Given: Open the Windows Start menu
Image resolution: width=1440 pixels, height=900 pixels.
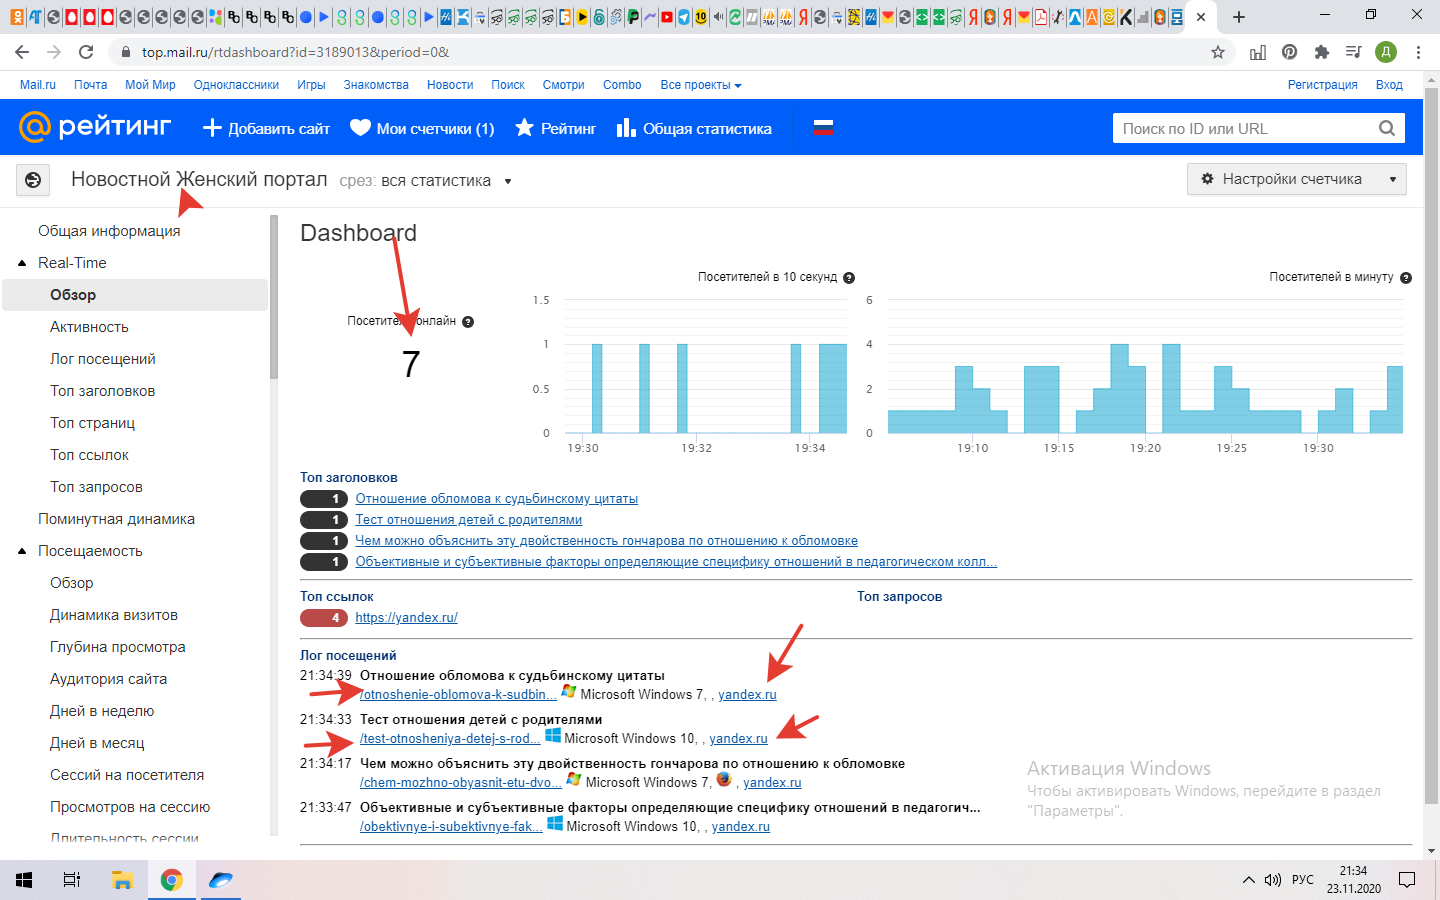Looking at the screenshot, I should point(24,880).
